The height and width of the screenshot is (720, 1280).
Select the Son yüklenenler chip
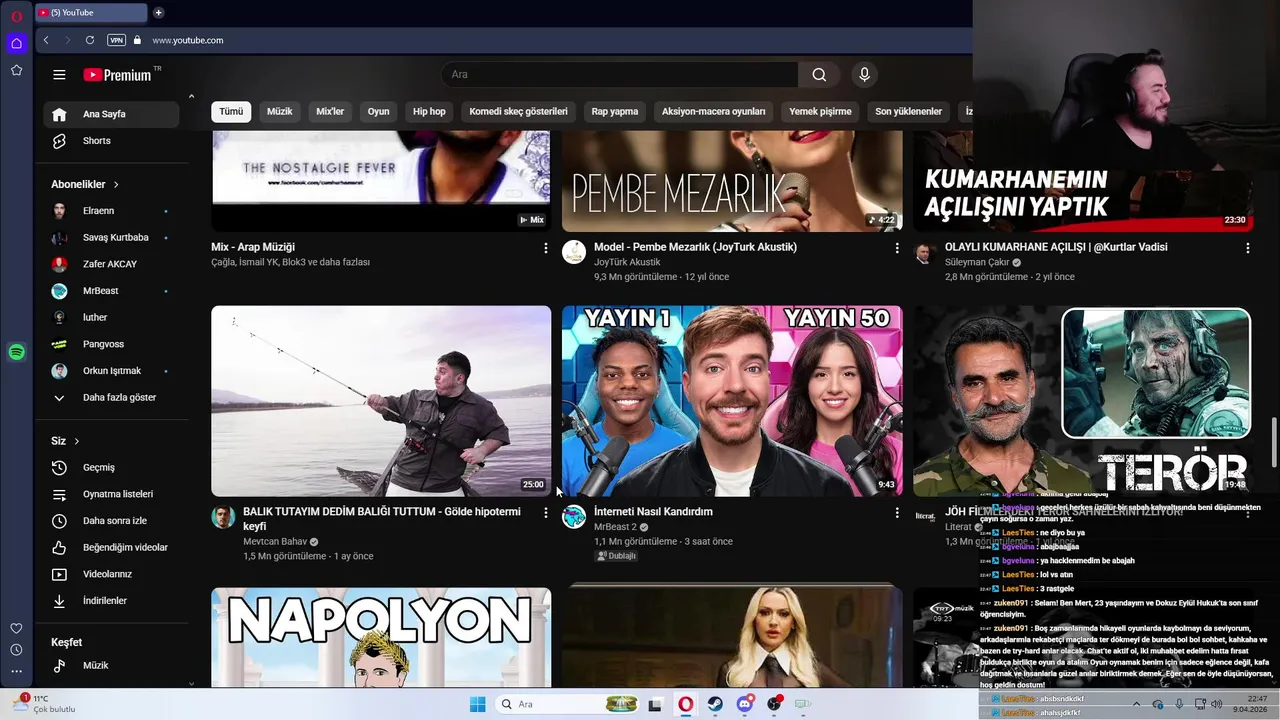tap(908, 112)
